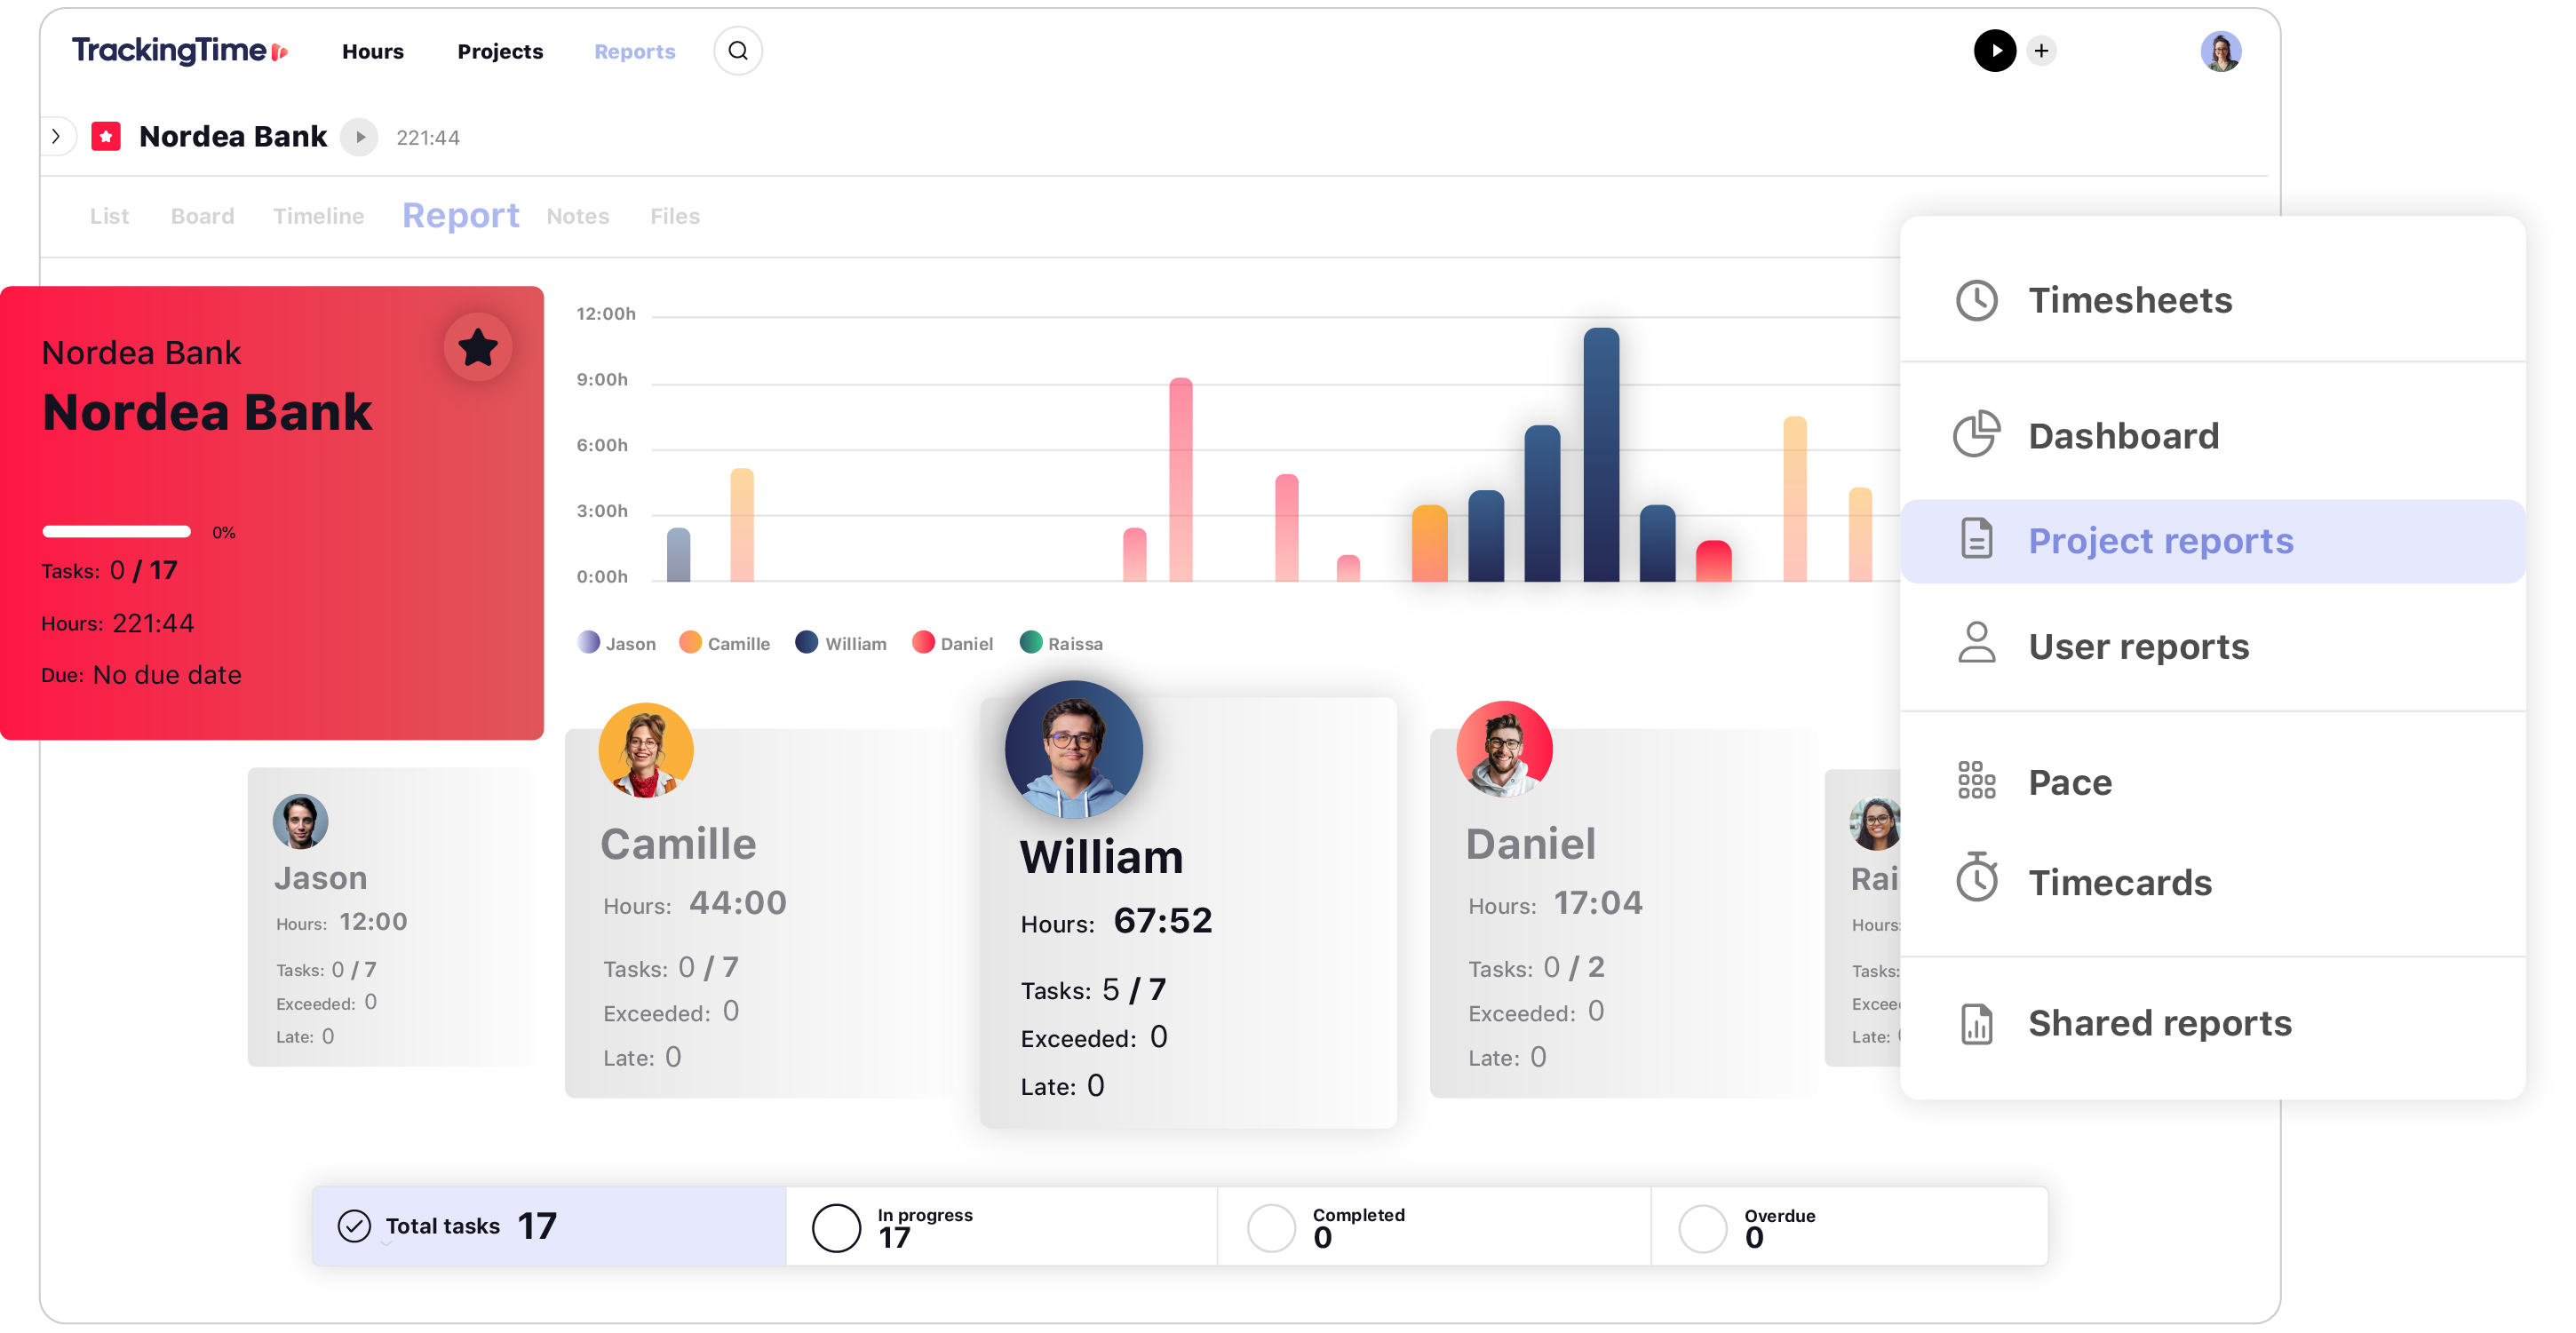Click the Timeline tab

coord(318,216)
